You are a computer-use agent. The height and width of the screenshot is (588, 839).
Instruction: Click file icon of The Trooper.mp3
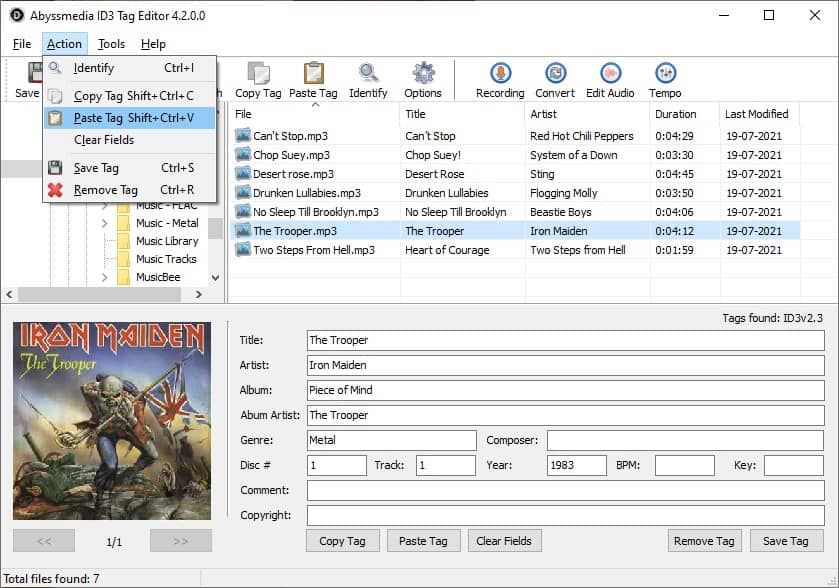point(243,231)
